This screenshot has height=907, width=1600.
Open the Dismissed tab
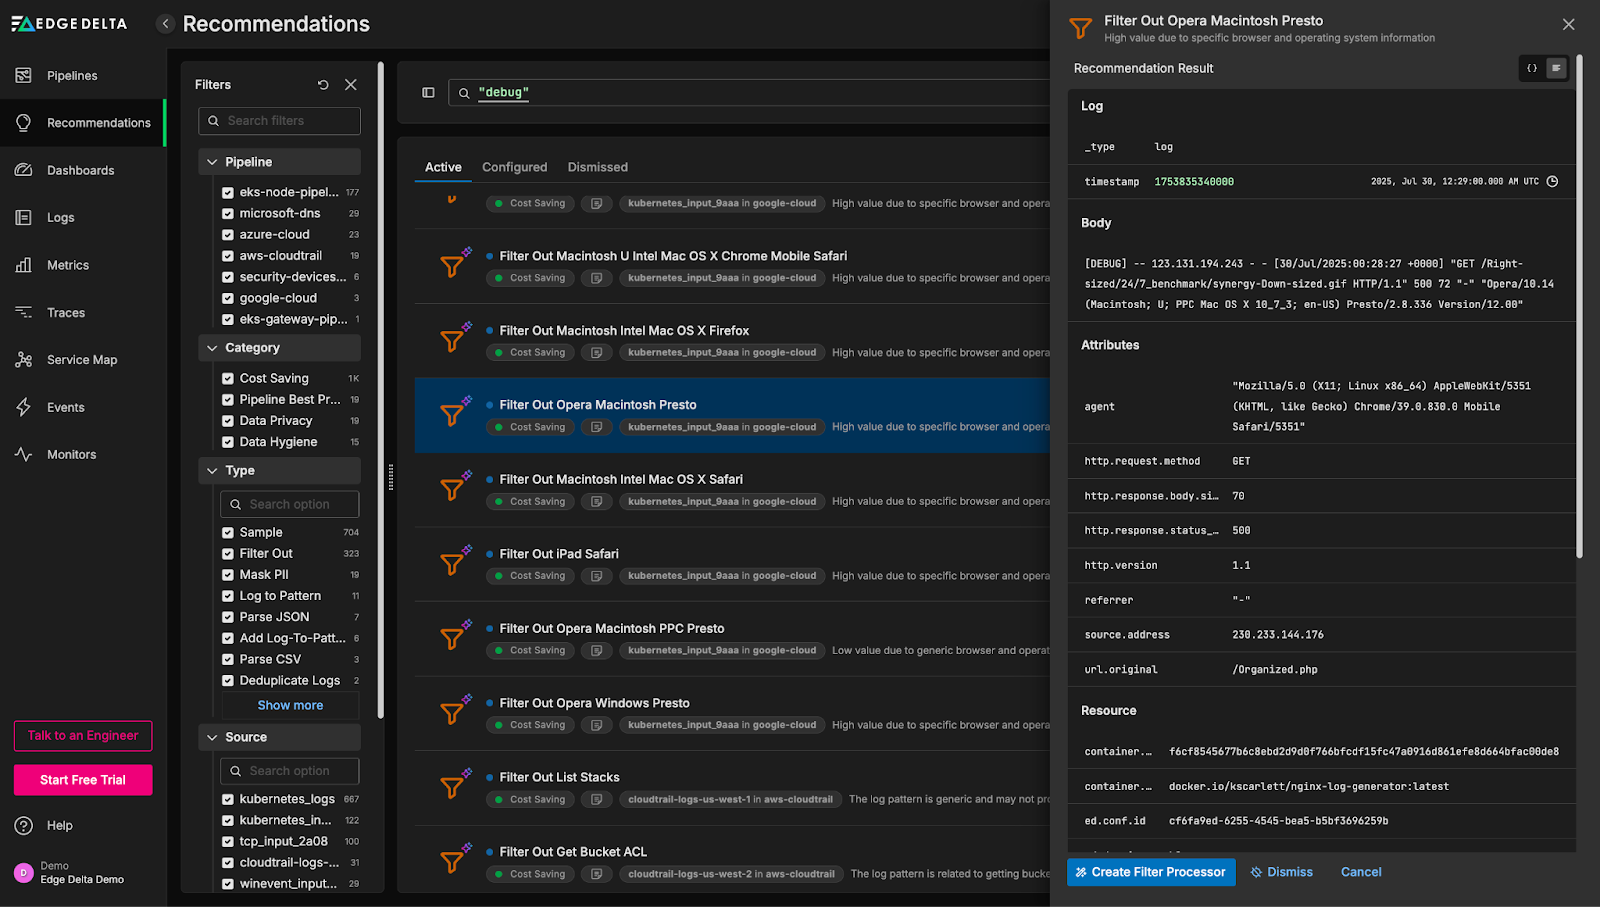tap(597, 167)
